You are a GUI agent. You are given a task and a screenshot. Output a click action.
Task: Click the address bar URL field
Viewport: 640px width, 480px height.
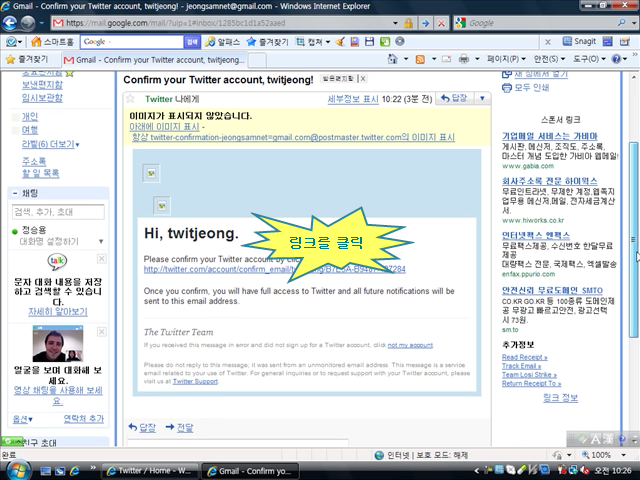click(x=220, y=23)
